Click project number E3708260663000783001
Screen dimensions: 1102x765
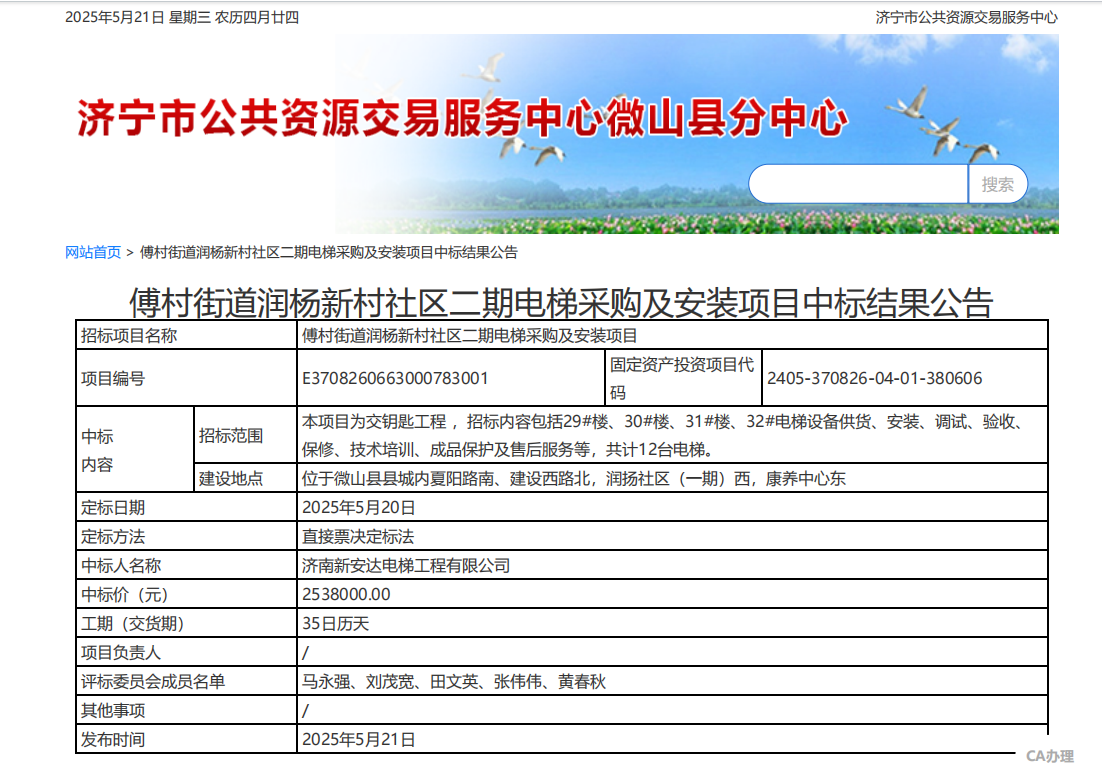pyautogui.click(x=395, y=378)
